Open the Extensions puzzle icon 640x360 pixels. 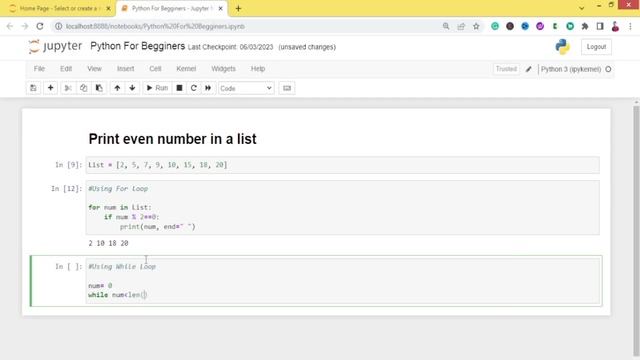point(585,26)
